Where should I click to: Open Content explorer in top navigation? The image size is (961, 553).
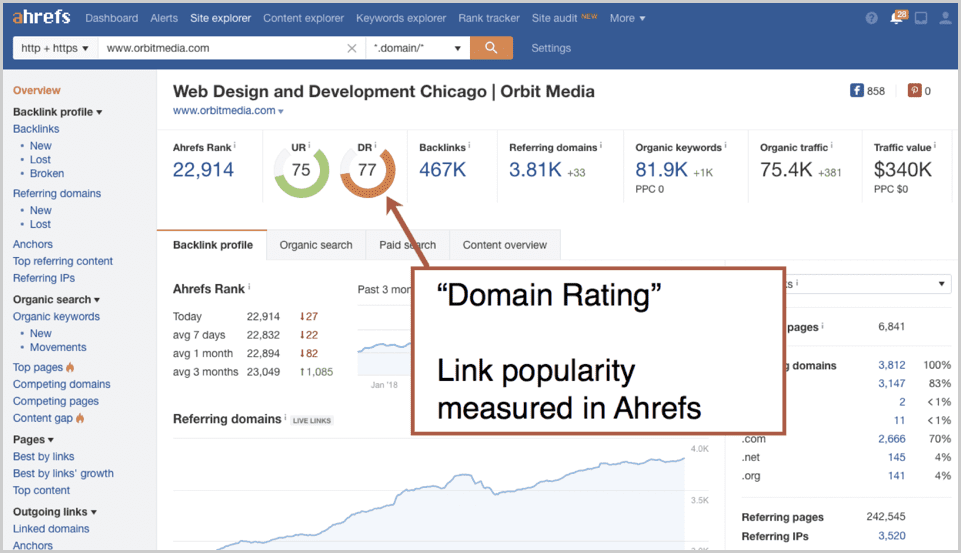point(303,18)
